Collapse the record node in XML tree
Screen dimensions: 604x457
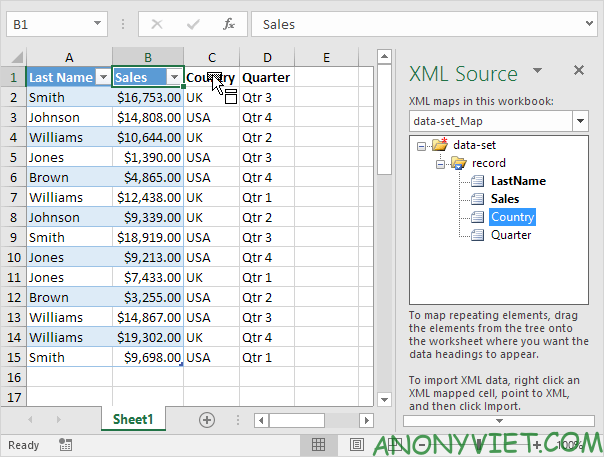tap(439, 163)
